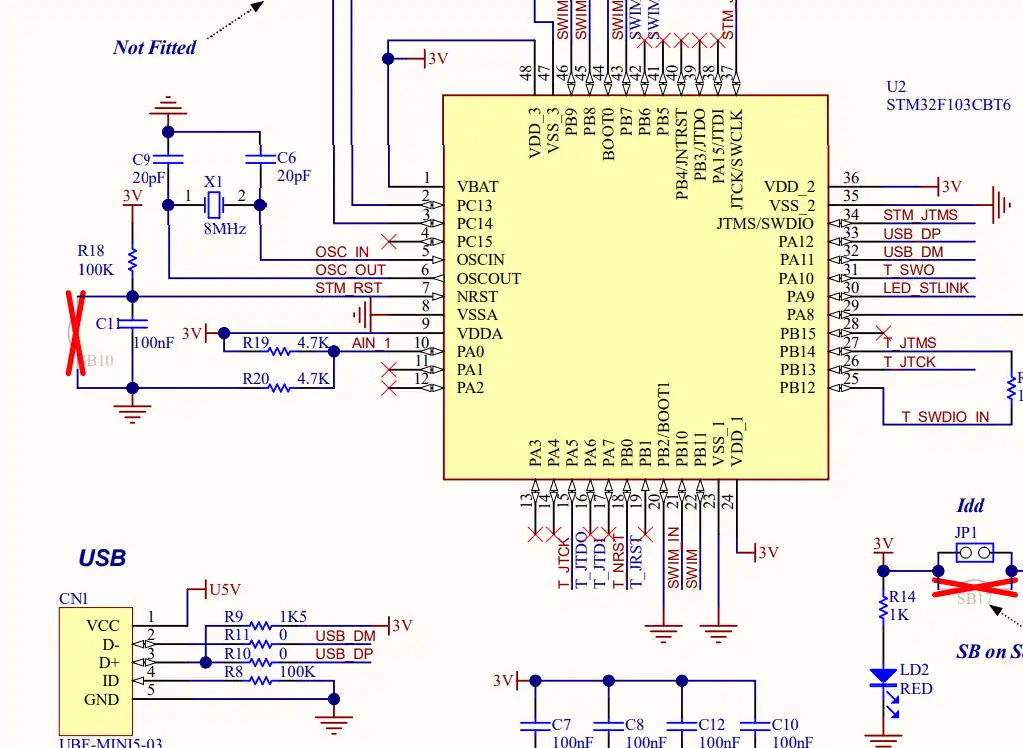Select the U2 STM32F103CBT6 chip body

point(635,287)
